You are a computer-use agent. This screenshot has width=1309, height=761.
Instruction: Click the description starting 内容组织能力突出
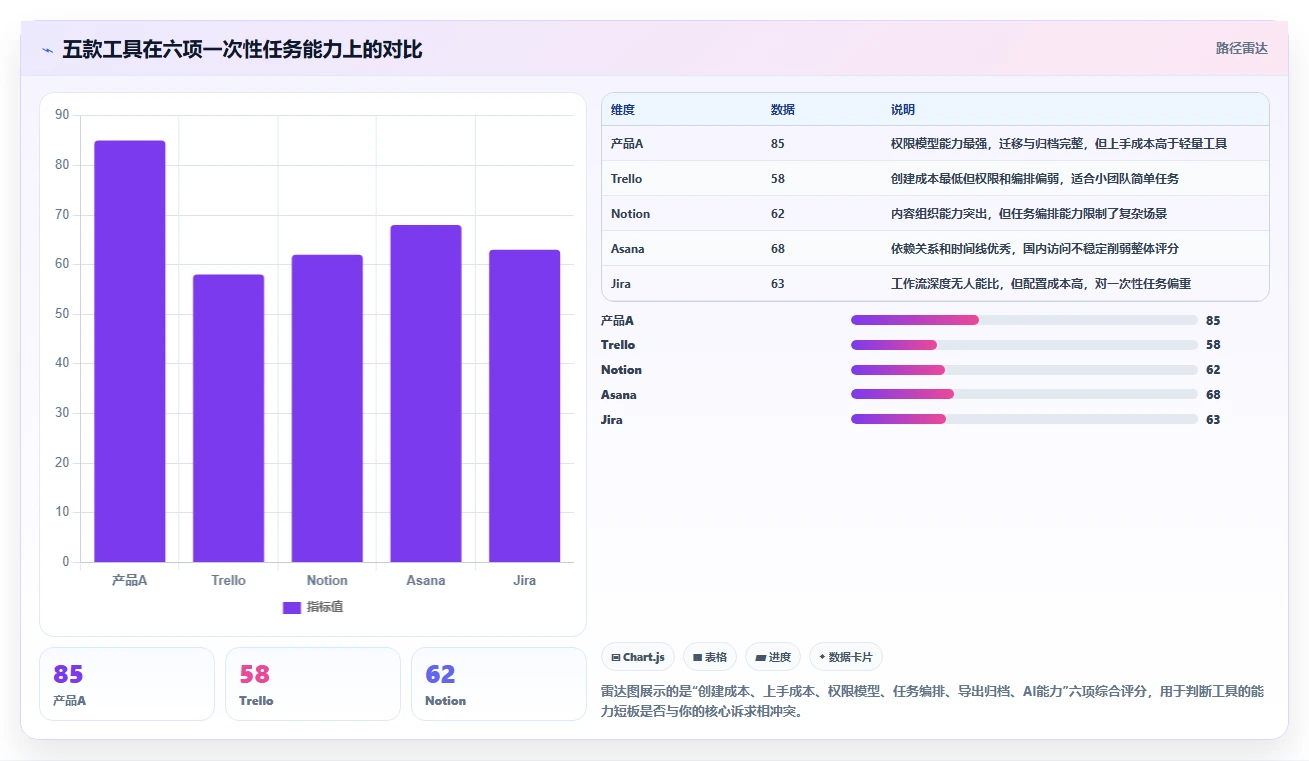1029,214
